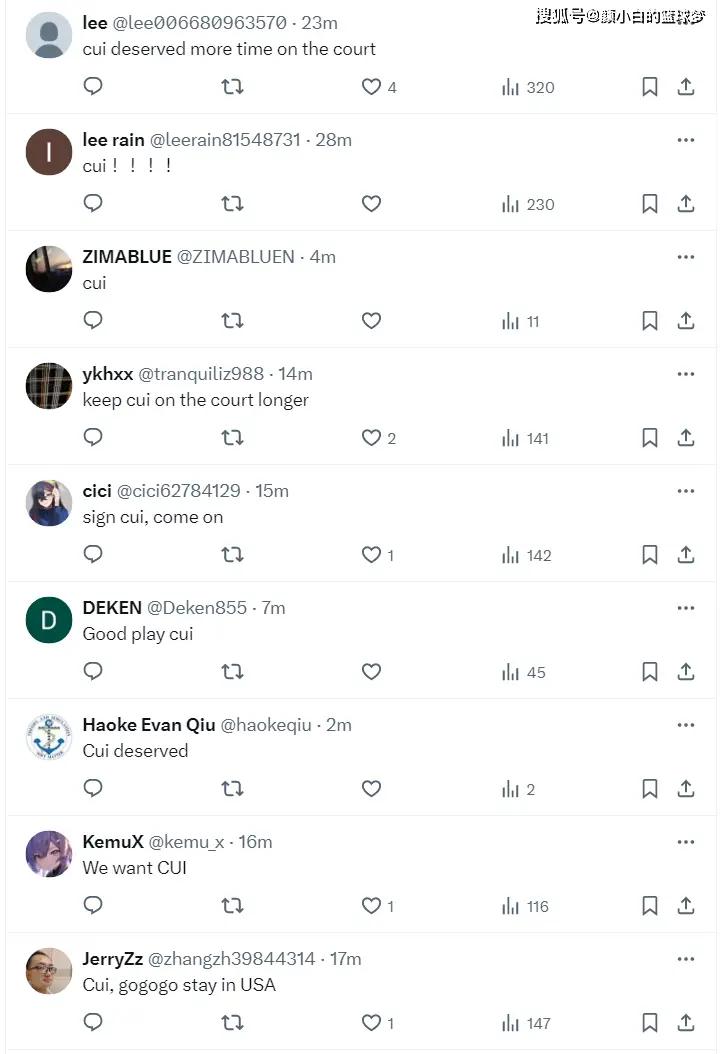The height and width of the screenshot is (1054, 720).
Task: Like lee's tweet with 4 likes
Action: pos(372,87)
